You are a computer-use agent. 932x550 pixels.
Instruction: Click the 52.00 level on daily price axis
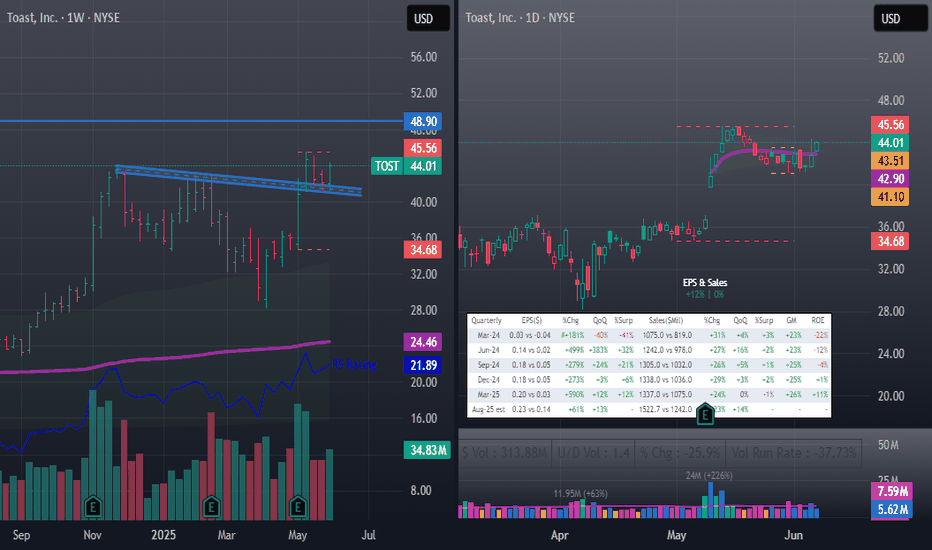pos(891,58)
